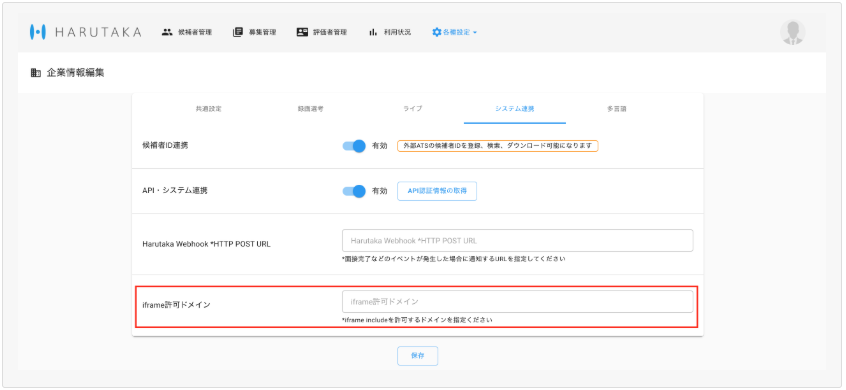Switch to the ライブ tab
The width and height of the screenshot is (846, 390).
pyautogui.click(x=413, y=108)
